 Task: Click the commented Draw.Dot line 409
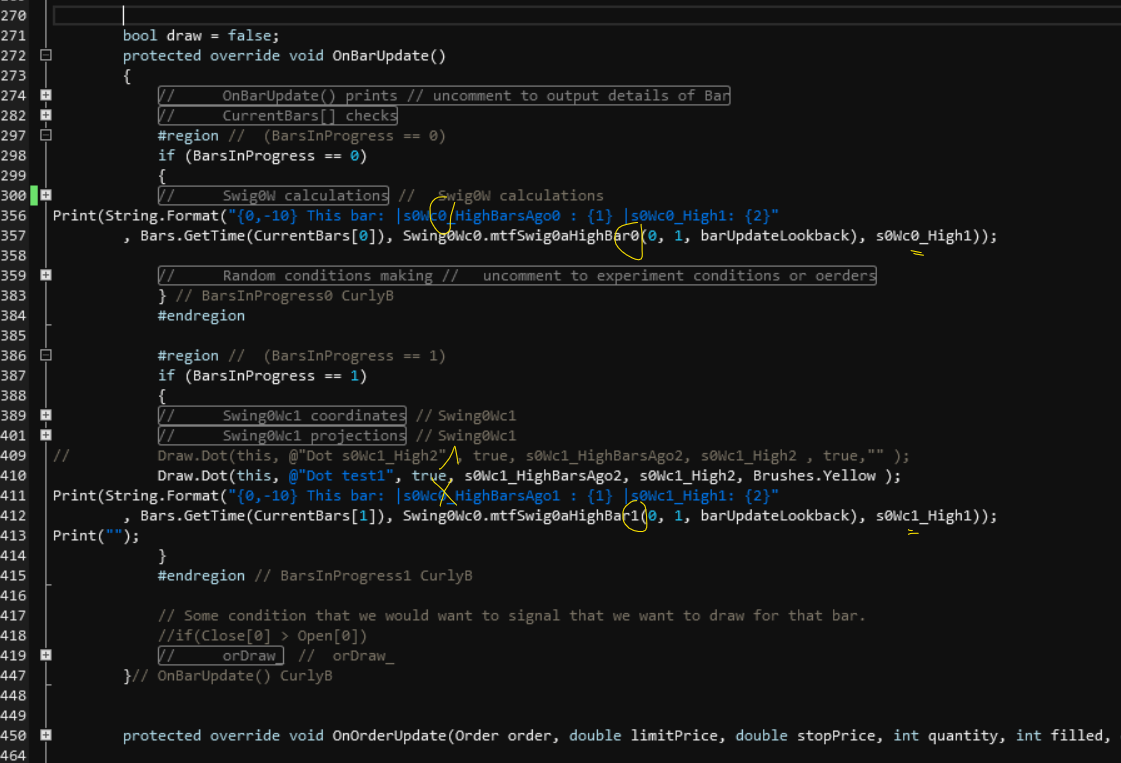tap(533, 456)
